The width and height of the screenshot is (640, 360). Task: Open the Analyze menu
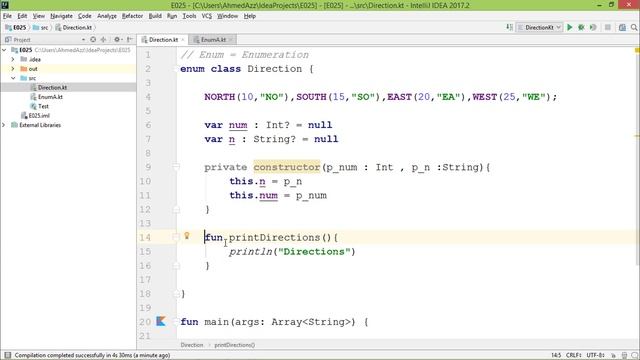click(x=107, y=16)
